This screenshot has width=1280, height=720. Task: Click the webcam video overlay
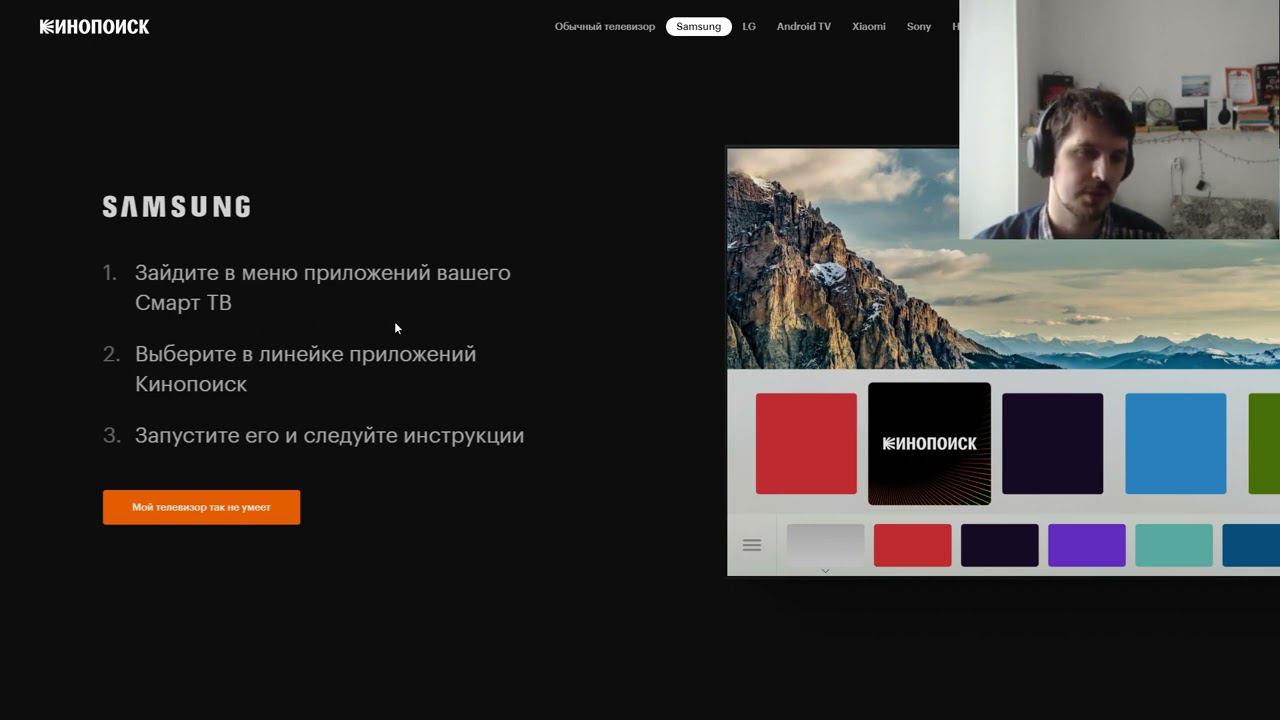1119,119
